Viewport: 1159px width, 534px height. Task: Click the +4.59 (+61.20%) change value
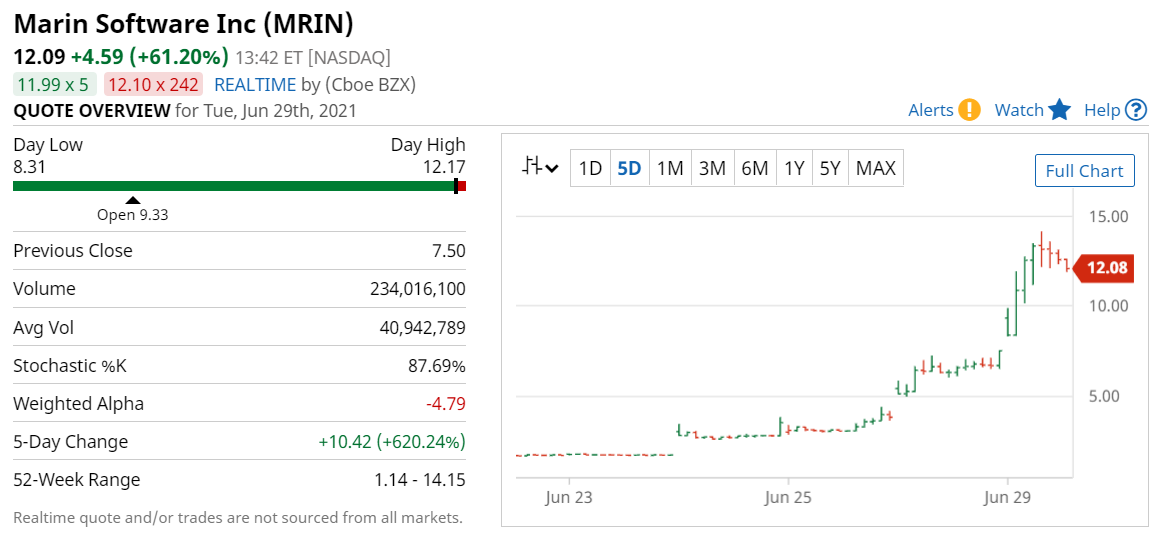tap(150, 57)
